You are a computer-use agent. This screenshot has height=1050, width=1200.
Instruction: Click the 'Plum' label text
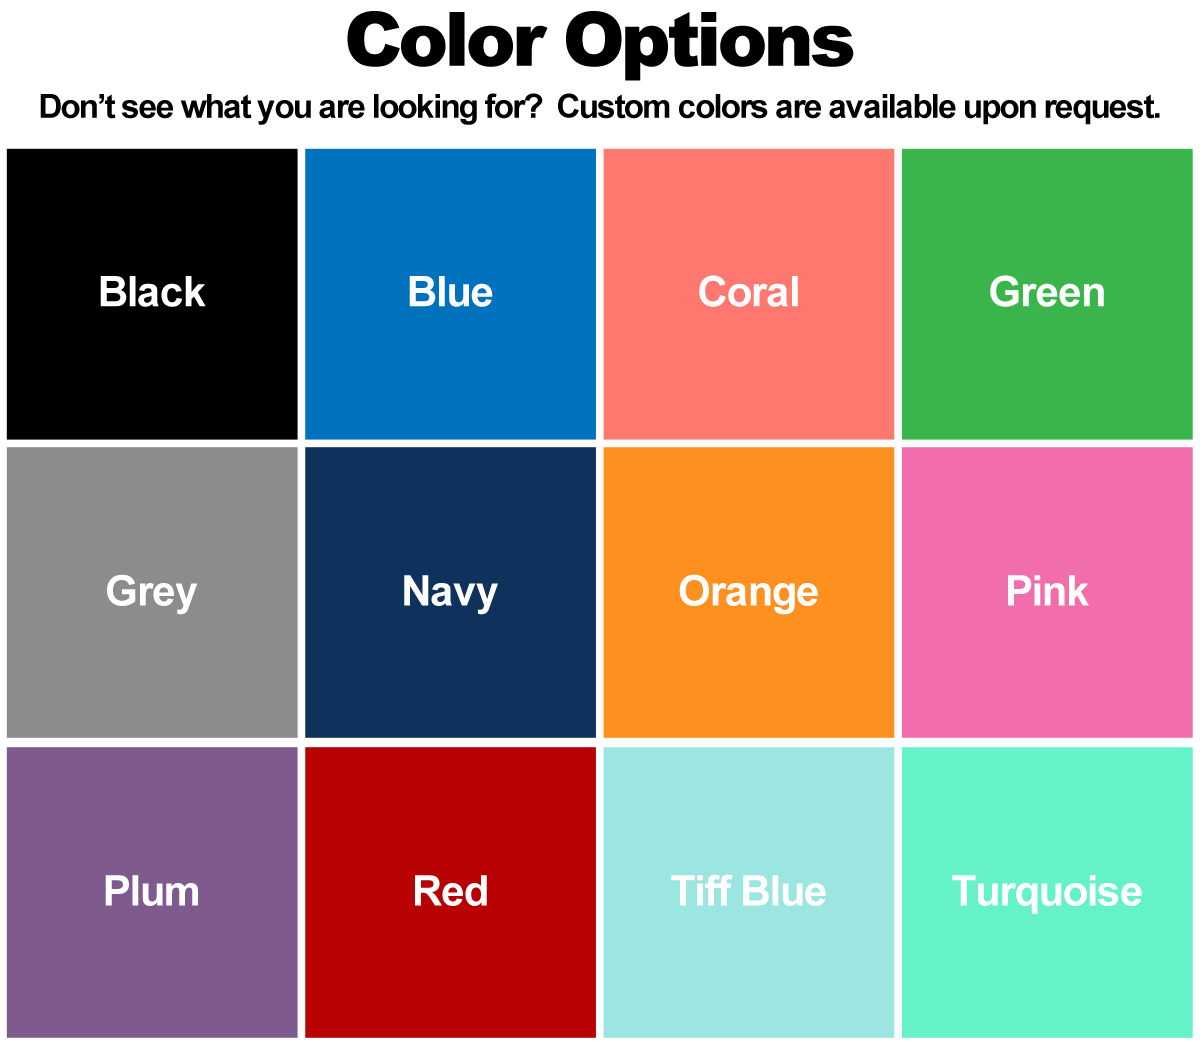click(152, 891)
